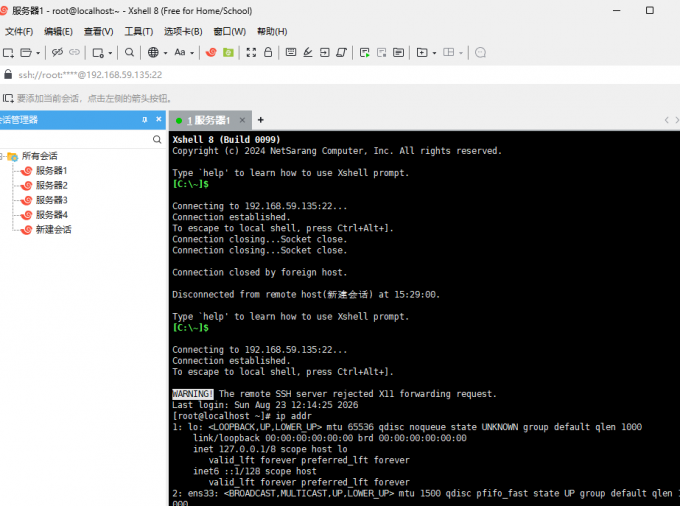Toggle full screen with the expand-arrows icon
Screen dimensions: 680x506
click(251, 52)
